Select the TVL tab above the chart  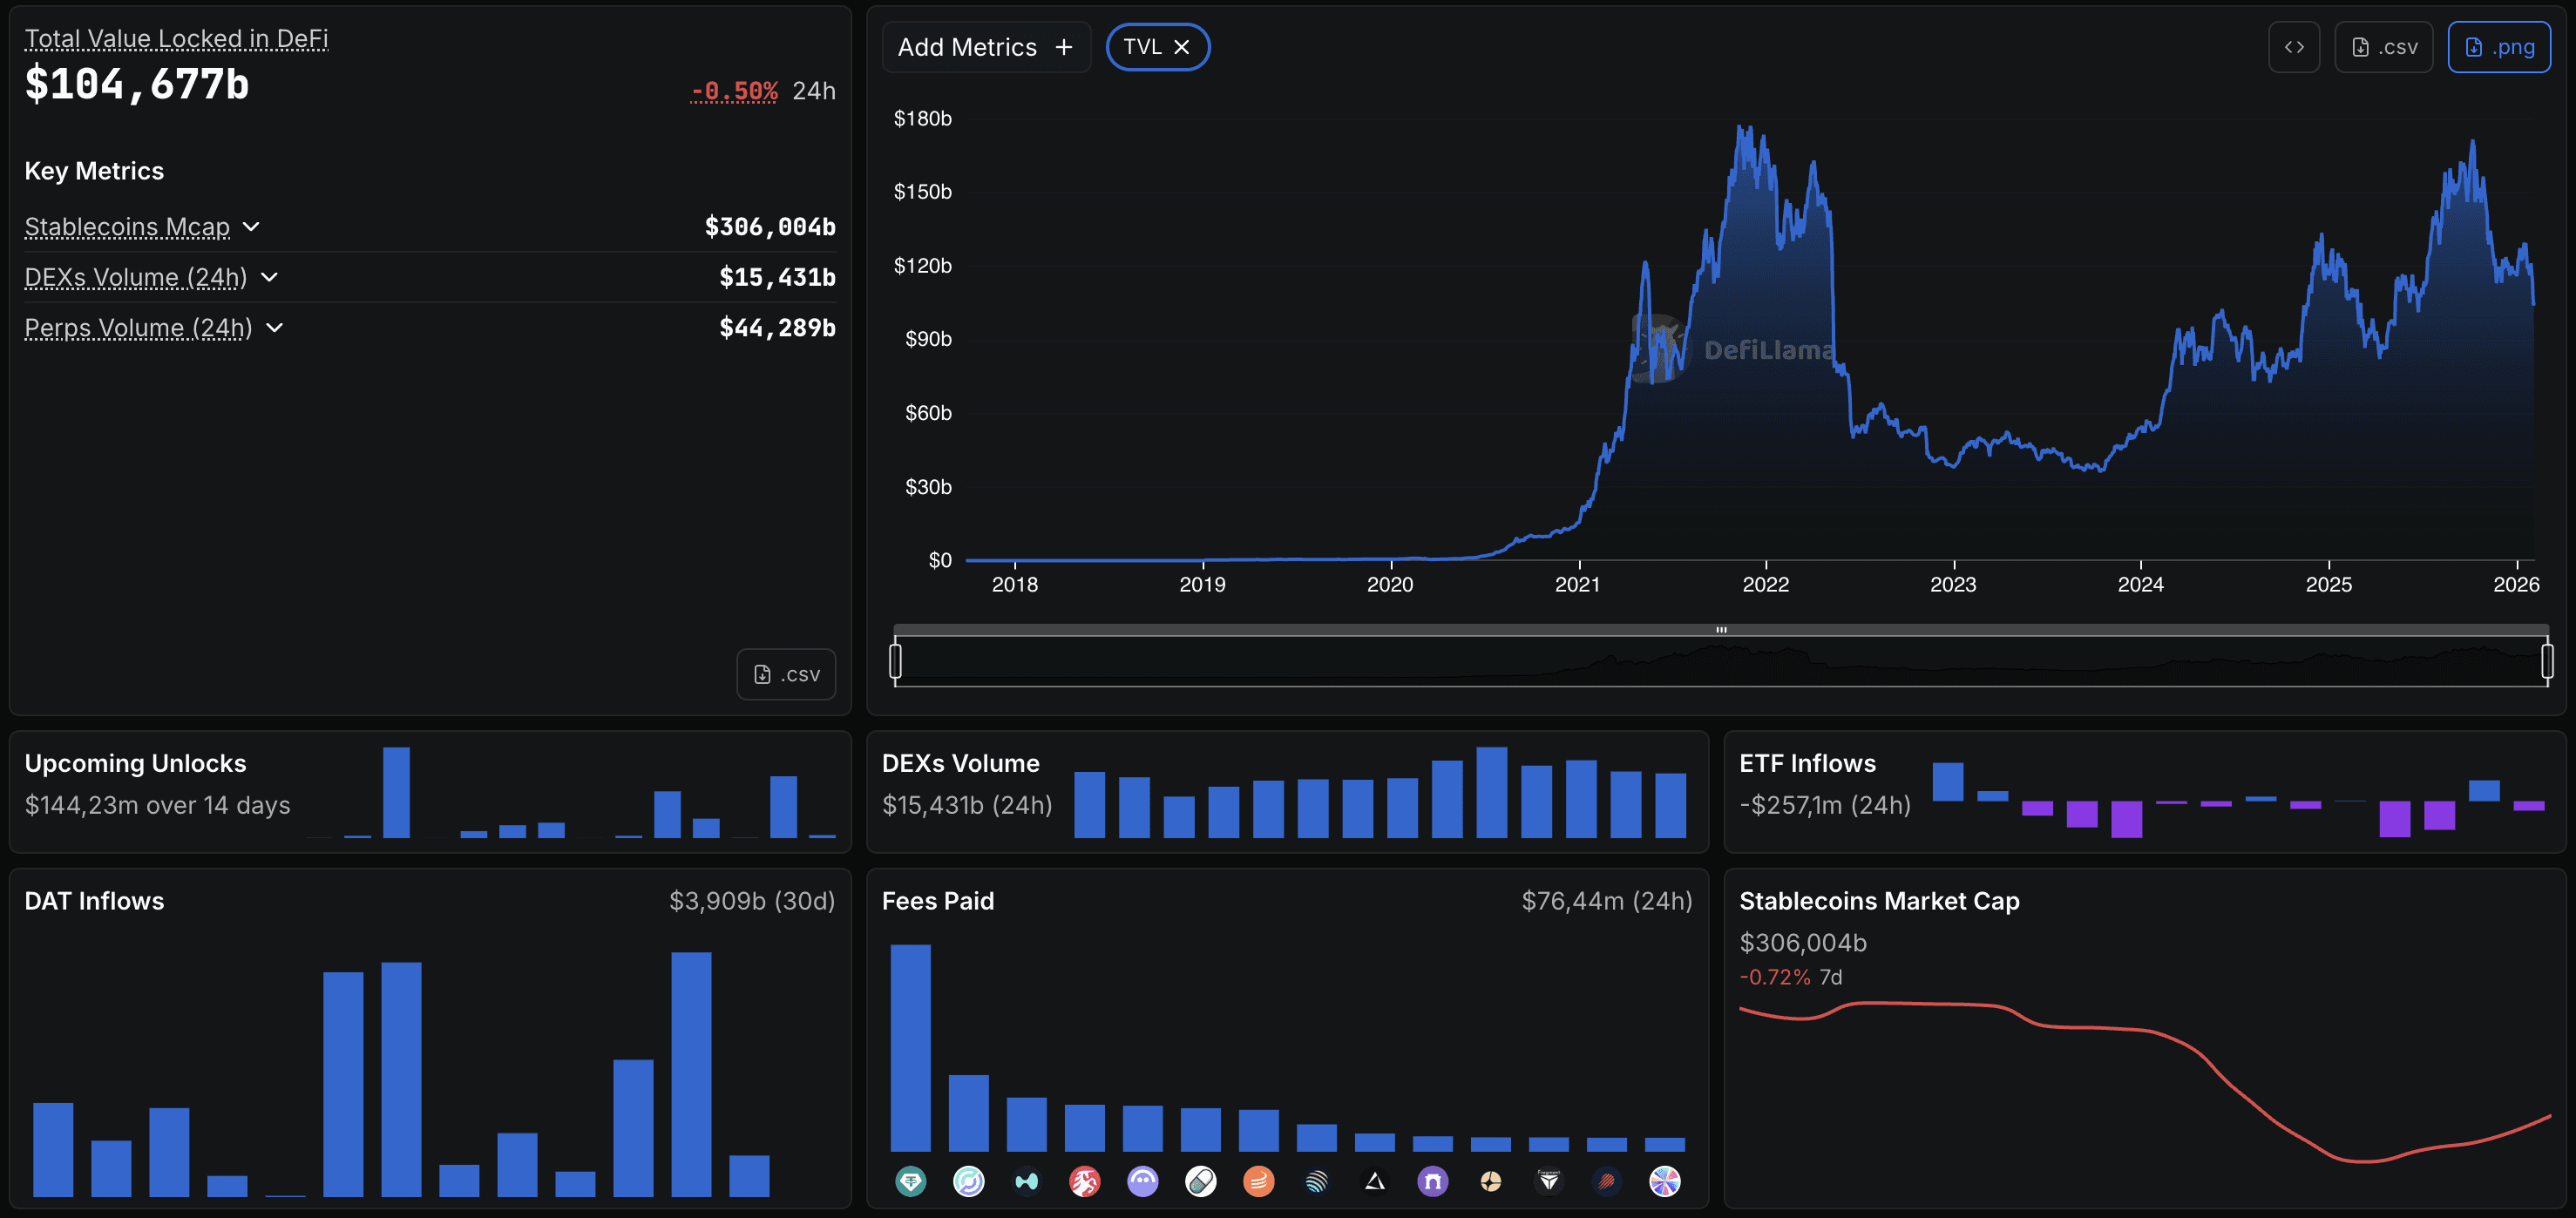(1144, 46)
